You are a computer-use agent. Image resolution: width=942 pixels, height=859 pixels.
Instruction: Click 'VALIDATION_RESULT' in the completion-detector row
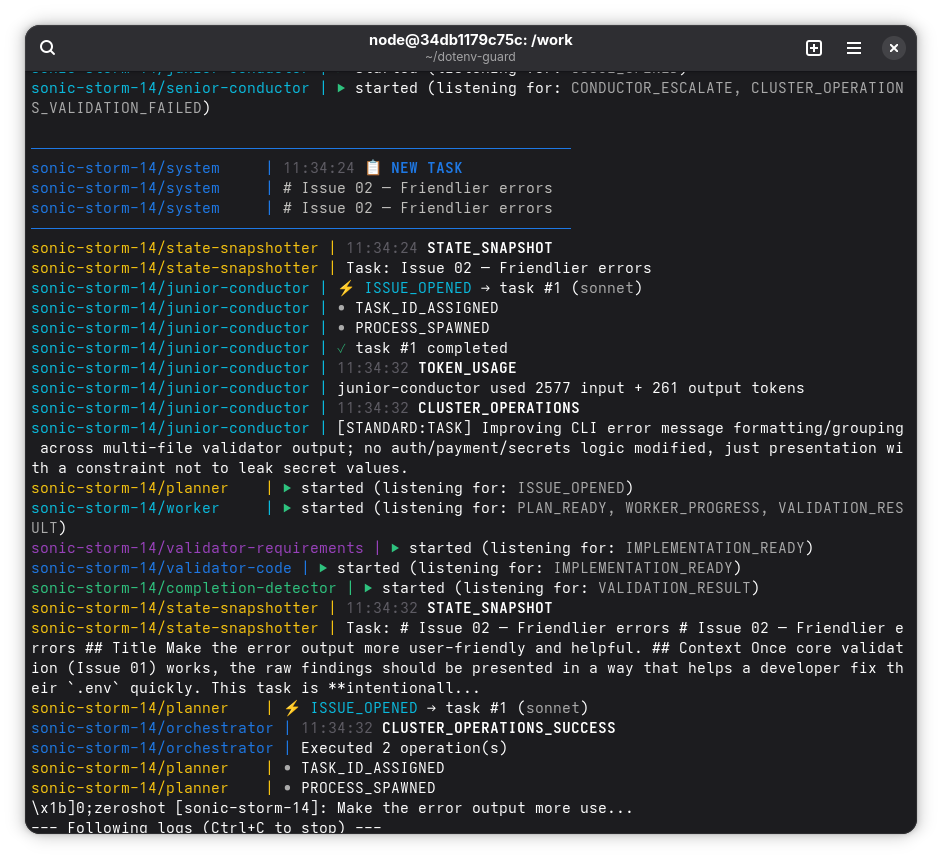click(x=674, y=588)
